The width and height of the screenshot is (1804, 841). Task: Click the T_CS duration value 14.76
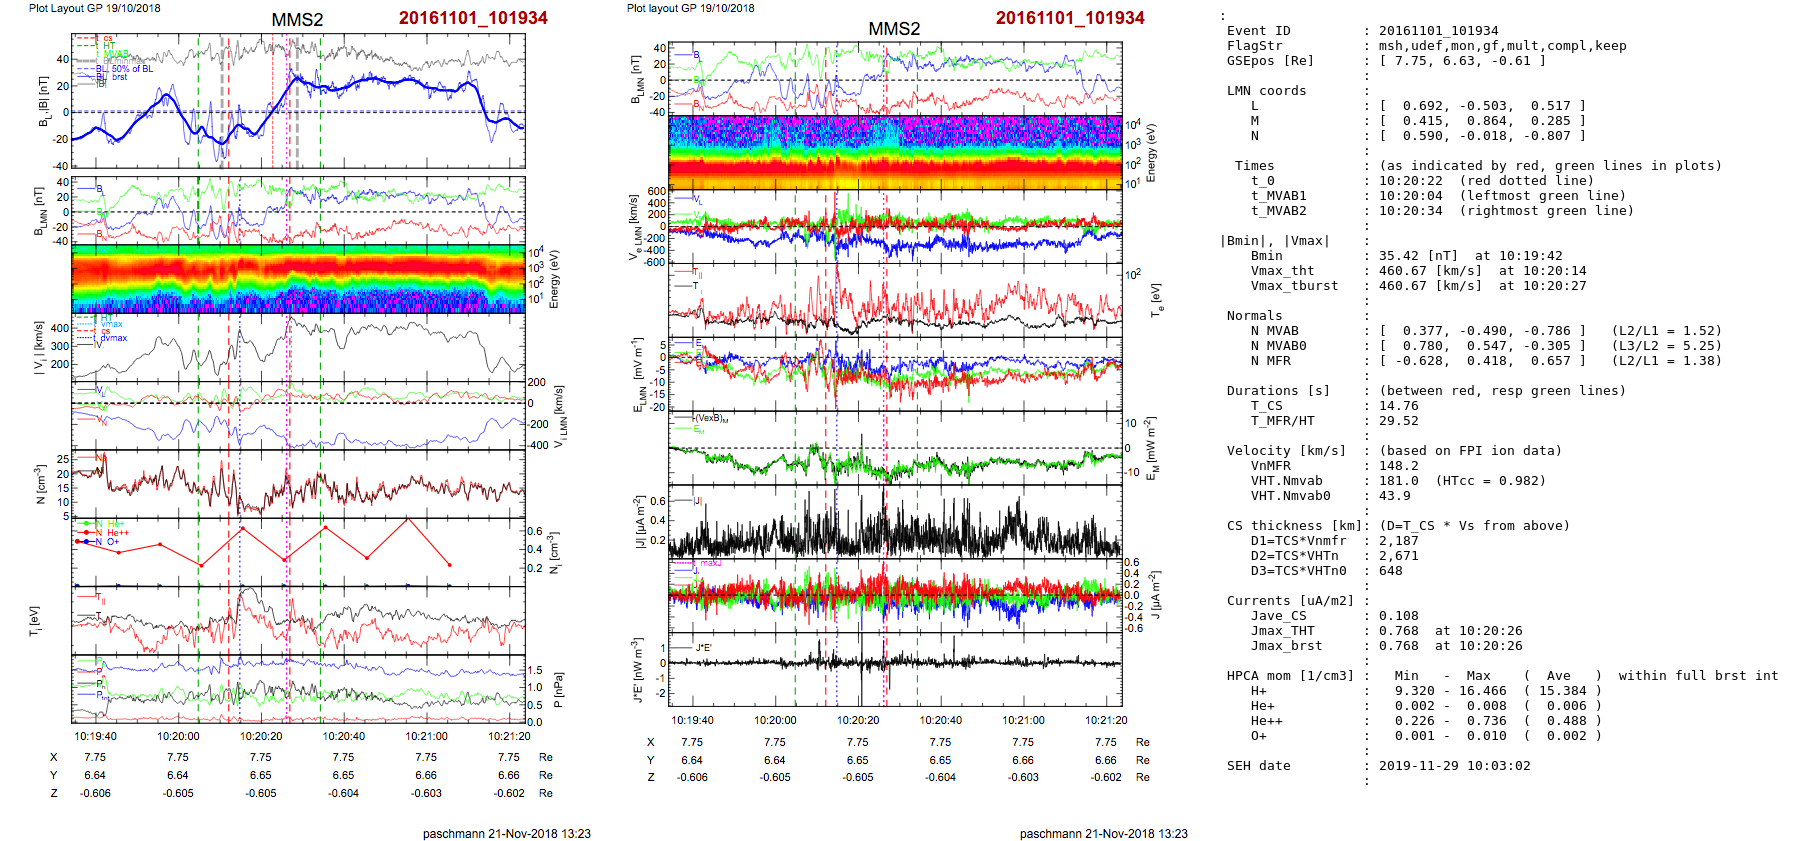[1398, 406]
